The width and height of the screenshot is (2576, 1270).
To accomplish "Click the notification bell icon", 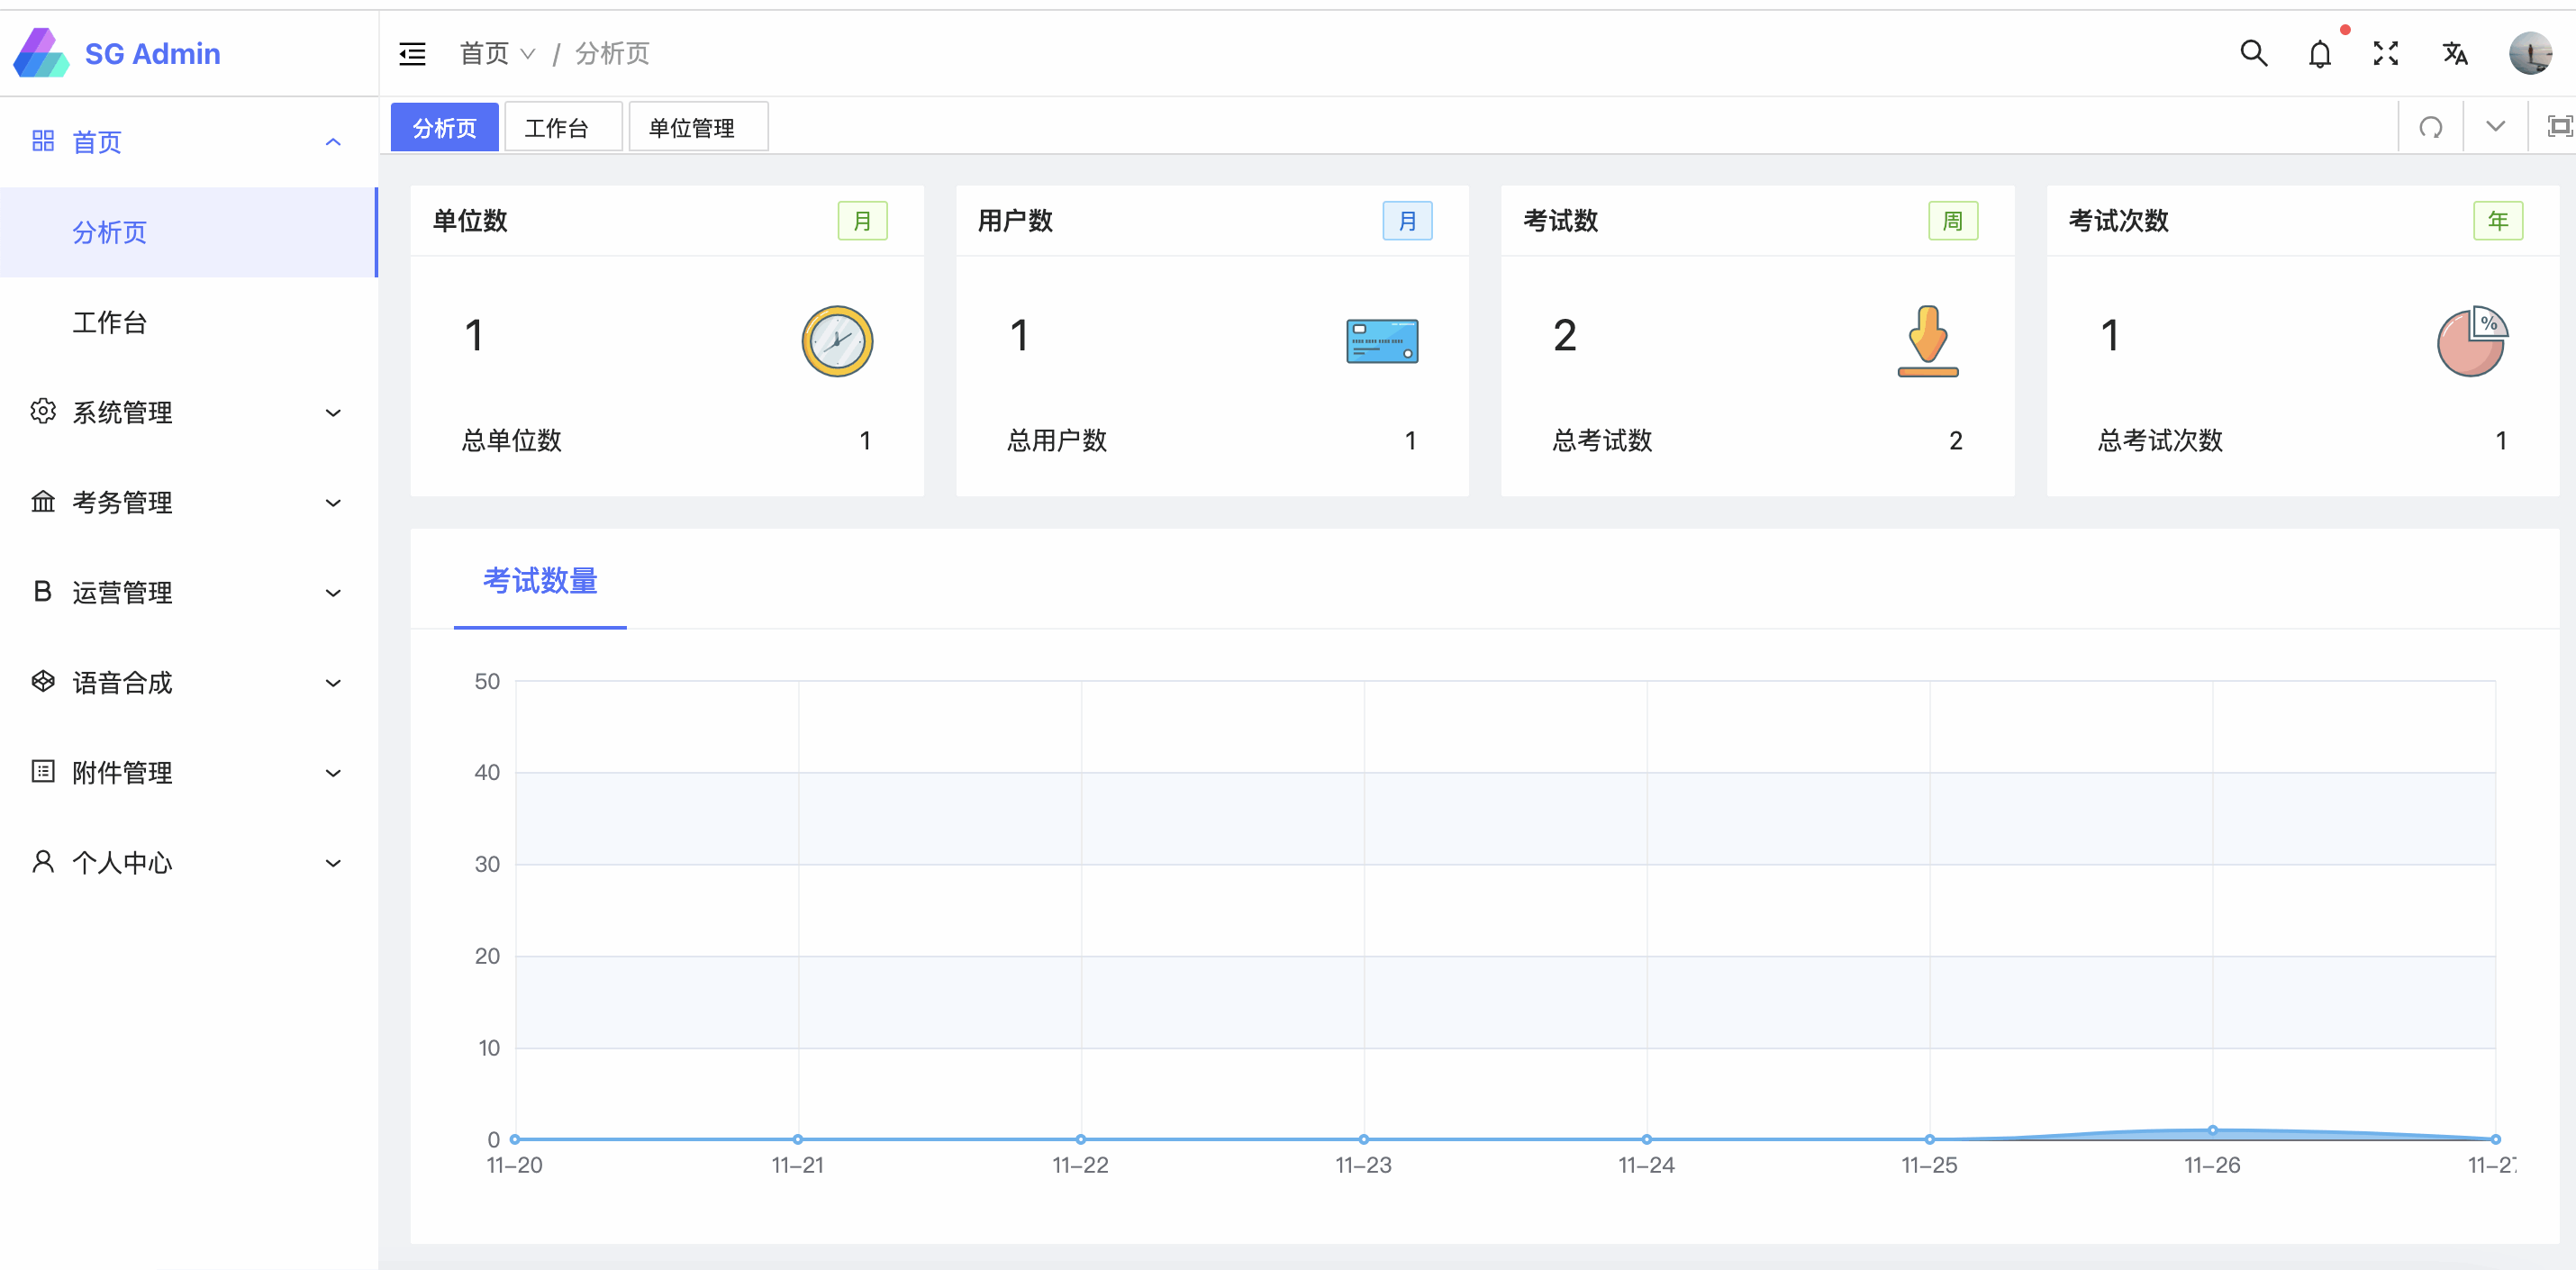I will [x=2320, y=53].
